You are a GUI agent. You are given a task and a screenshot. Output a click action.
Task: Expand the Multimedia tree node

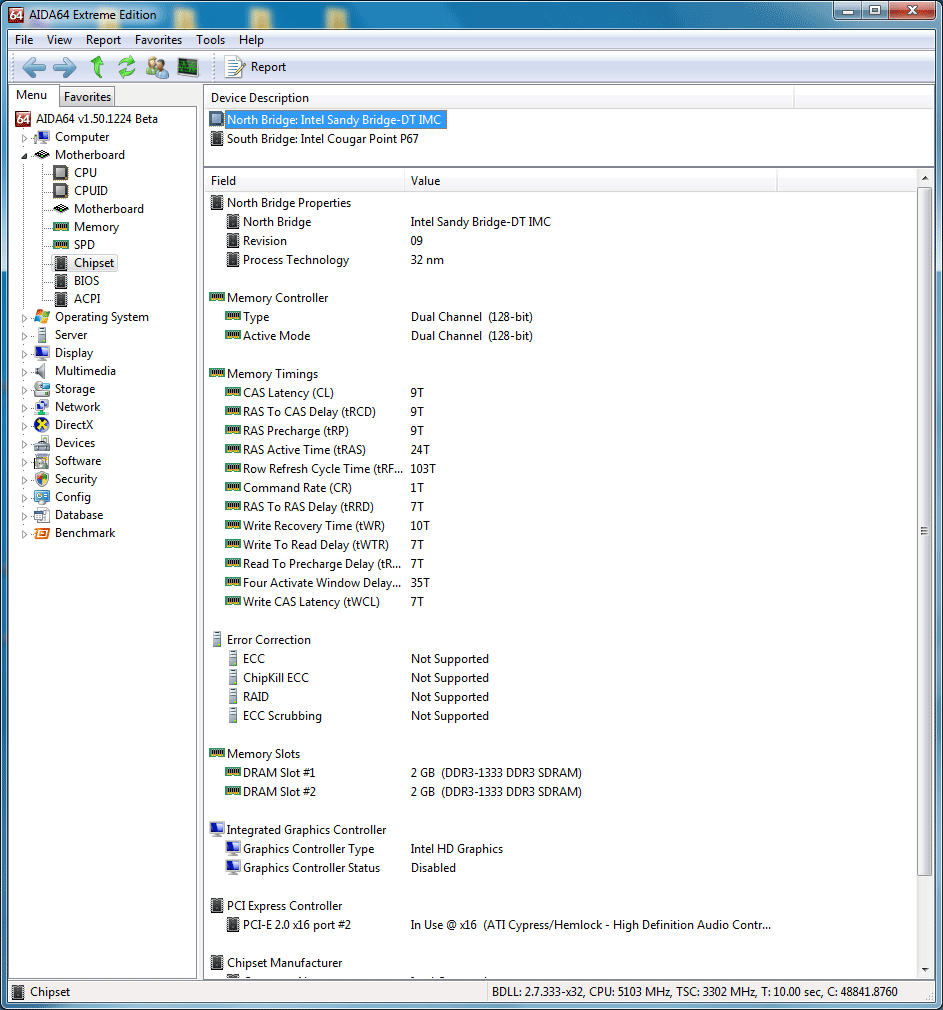[24, 372]
